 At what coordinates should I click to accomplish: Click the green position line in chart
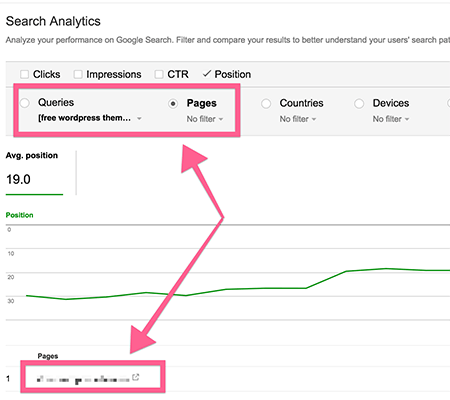pyautogui.click(x=267, y=288)
